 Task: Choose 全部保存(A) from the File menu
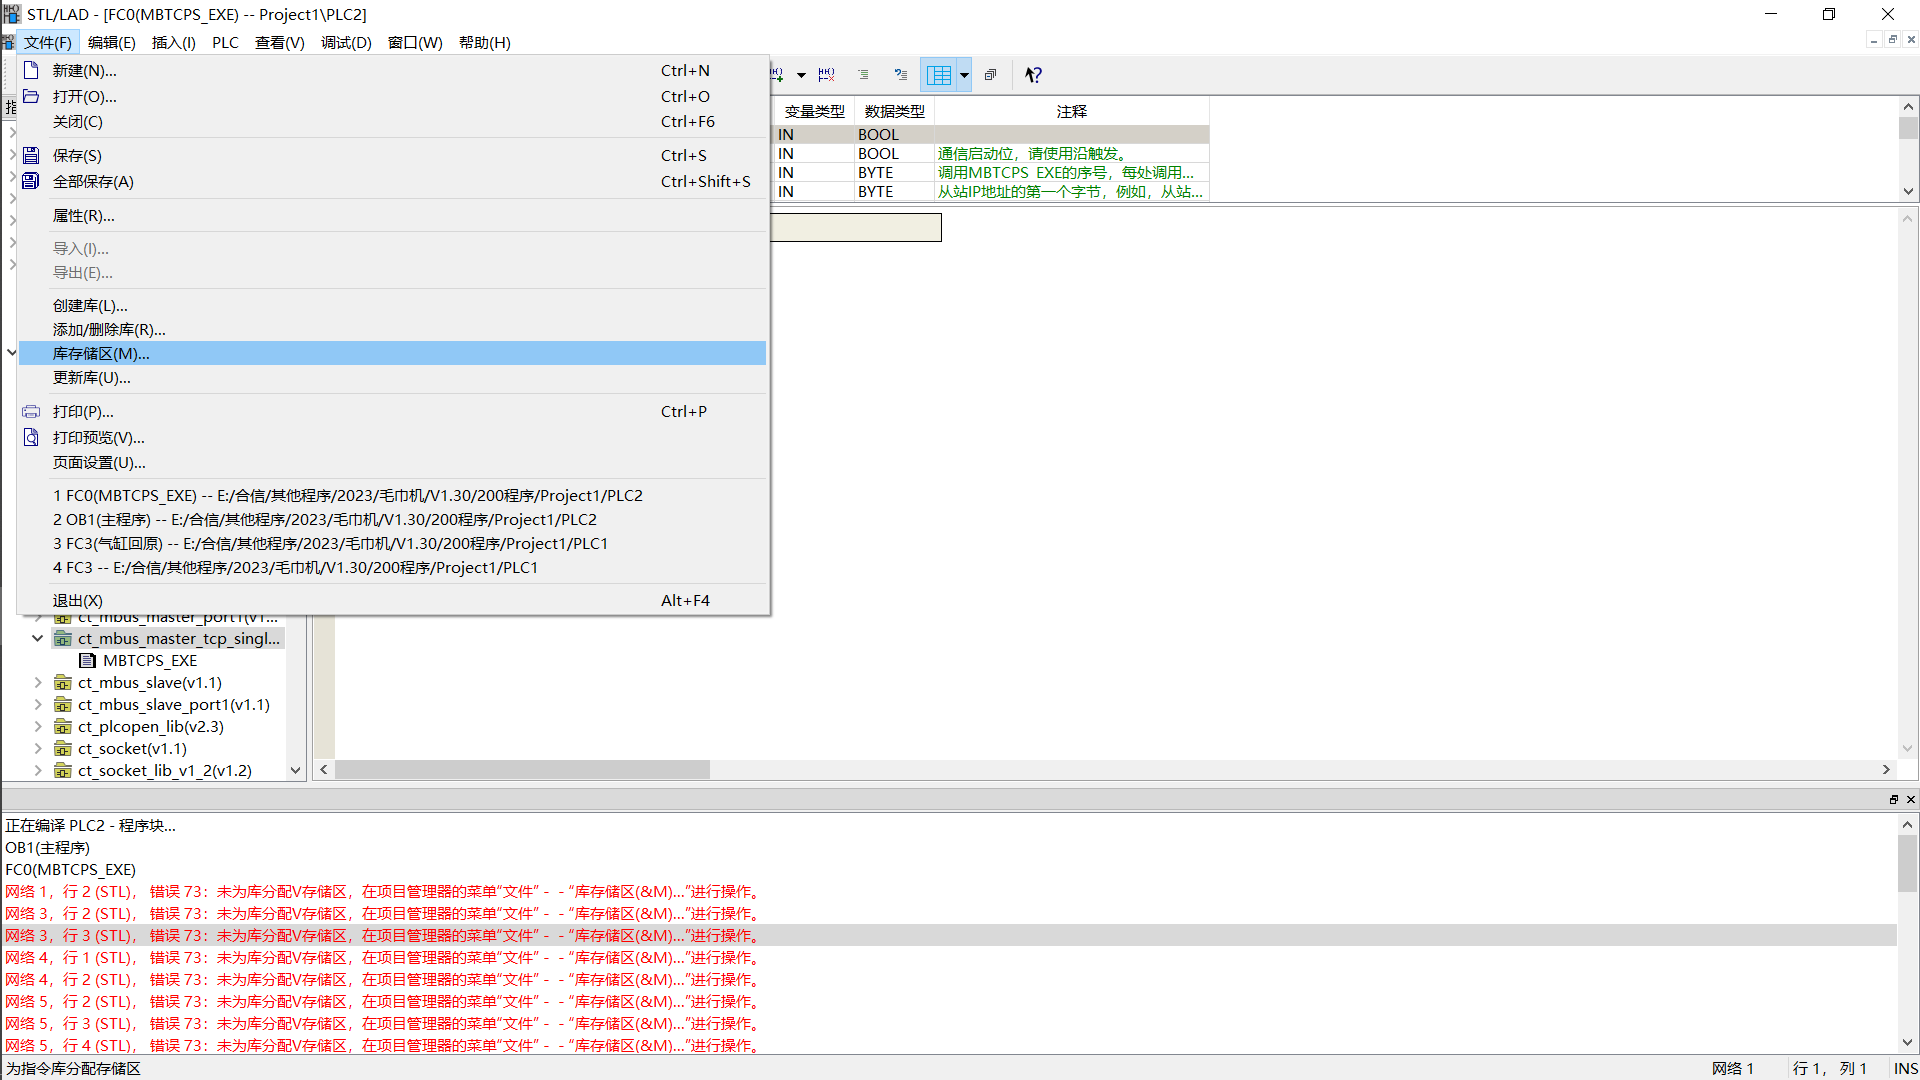tap(93, 182)
